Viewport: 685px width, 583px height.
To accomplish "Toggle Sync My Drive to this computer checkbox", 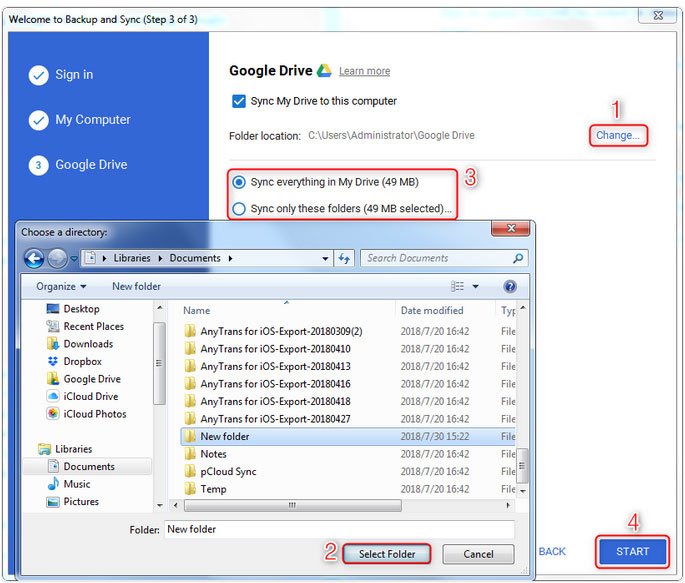I will tap(239, 101).
